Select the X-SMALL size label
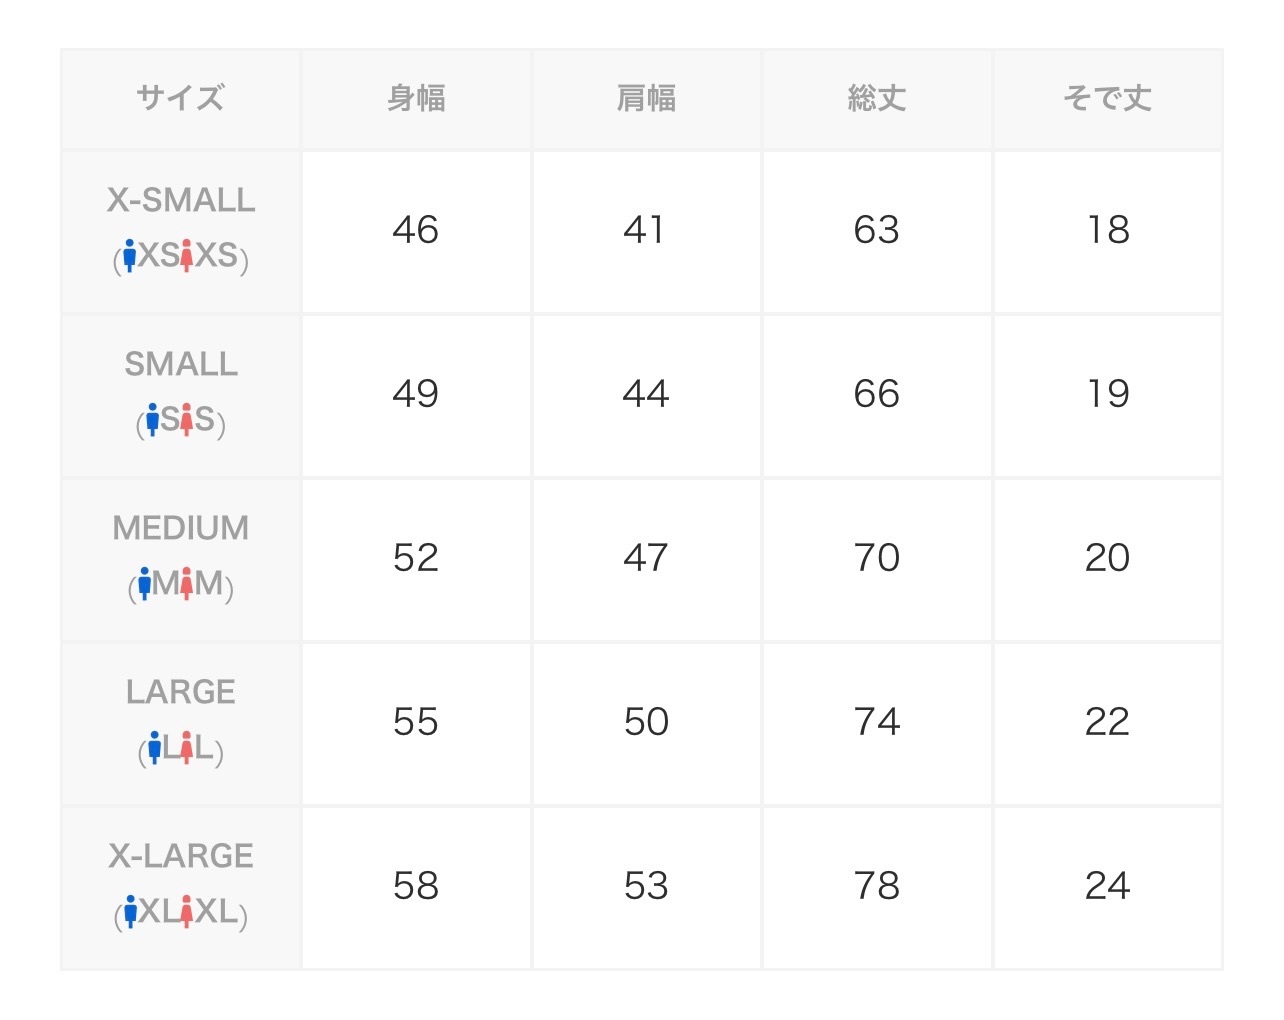The width and height of the screenshot is (1284, 1020). [181, 201]
